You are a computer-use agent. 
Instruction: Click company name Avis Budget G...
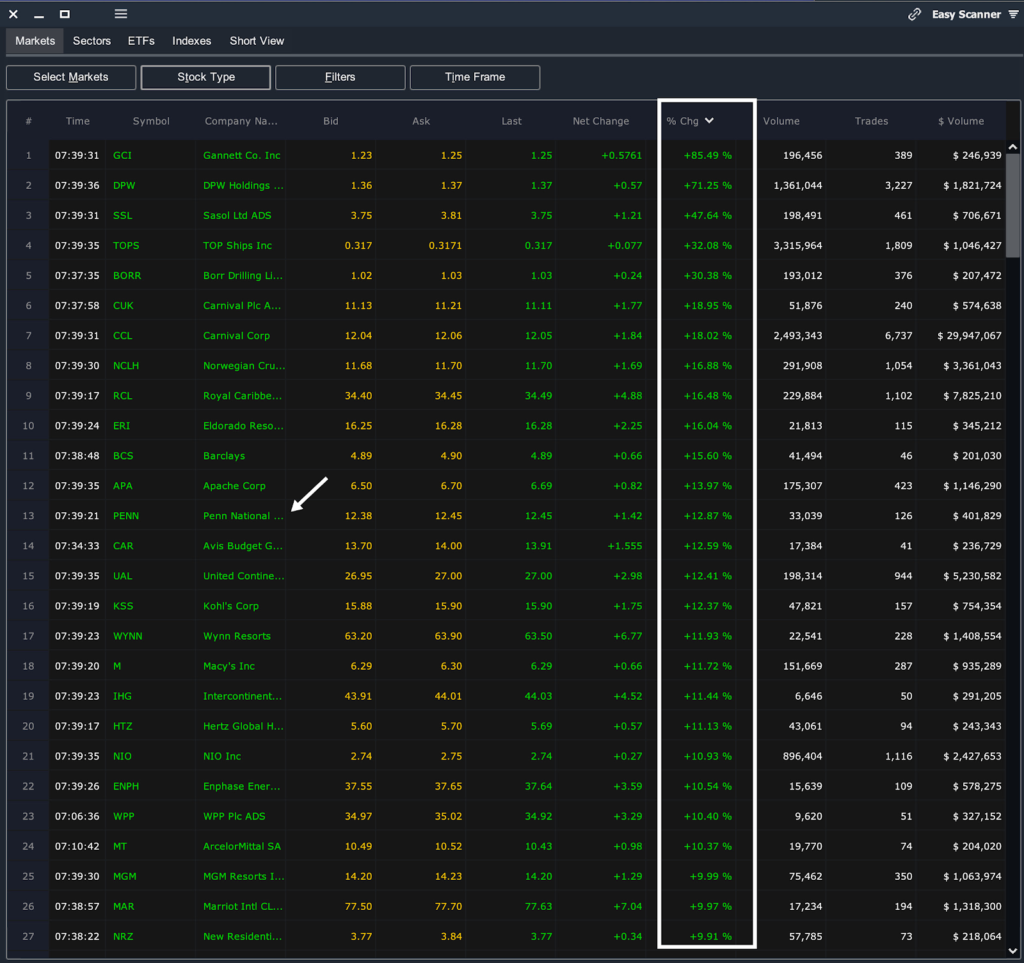pyautogui.click(x=243, y=546)
